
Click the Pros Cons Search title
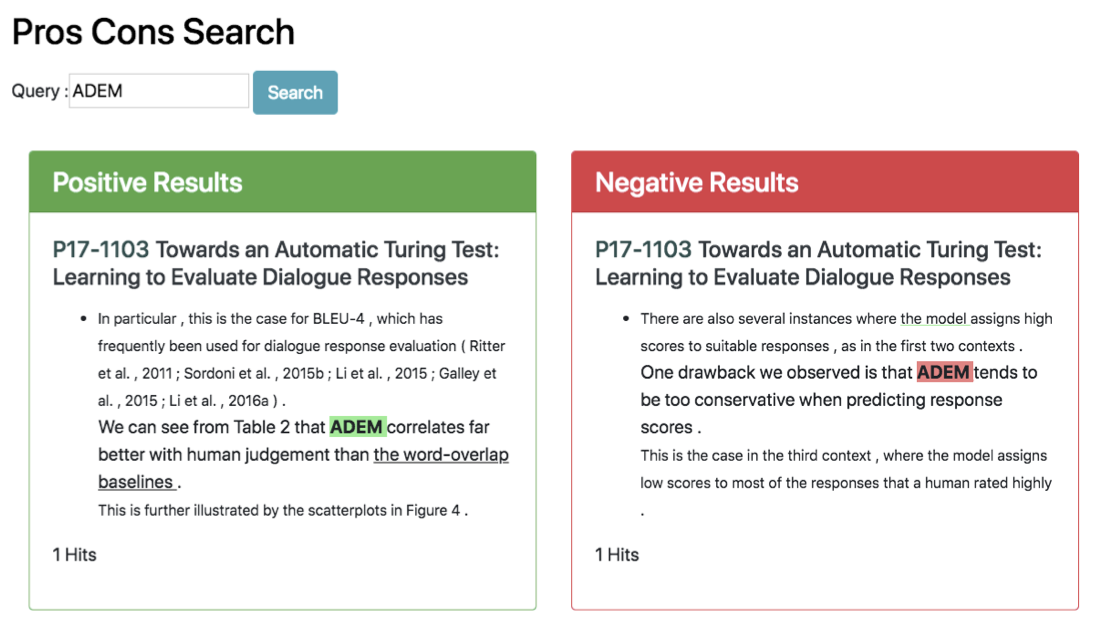pos(153,32)
